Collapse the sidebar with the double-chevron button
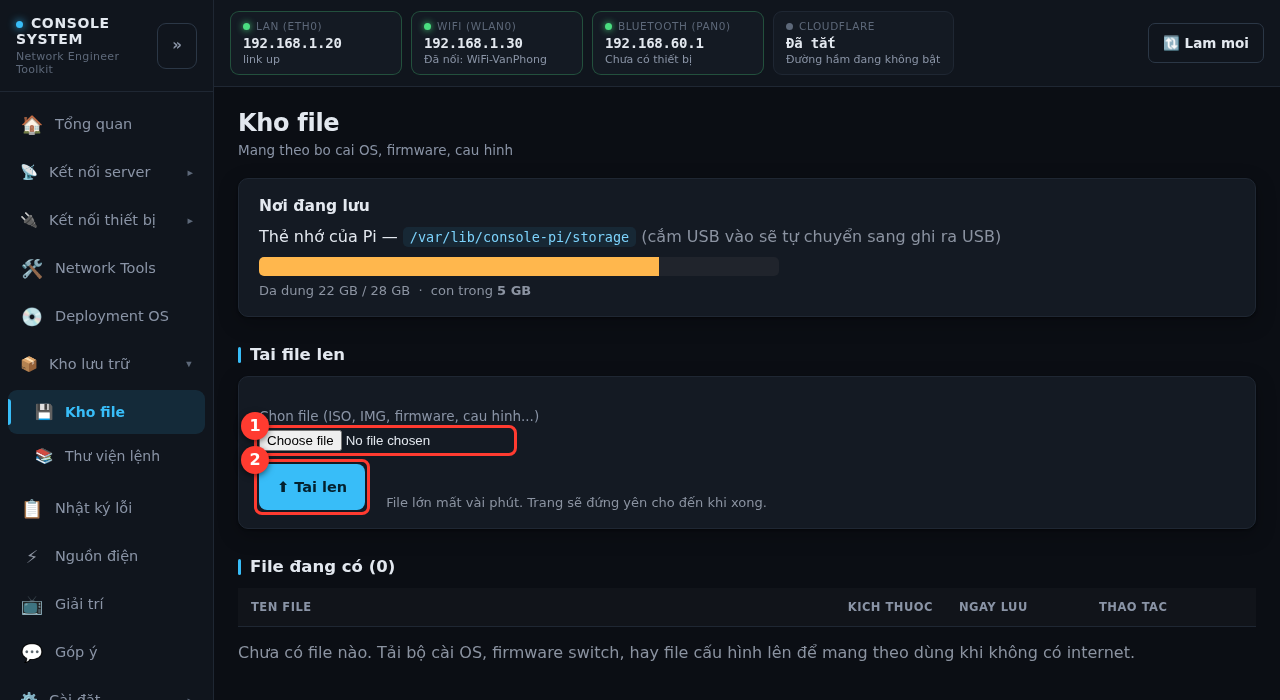 177,46
